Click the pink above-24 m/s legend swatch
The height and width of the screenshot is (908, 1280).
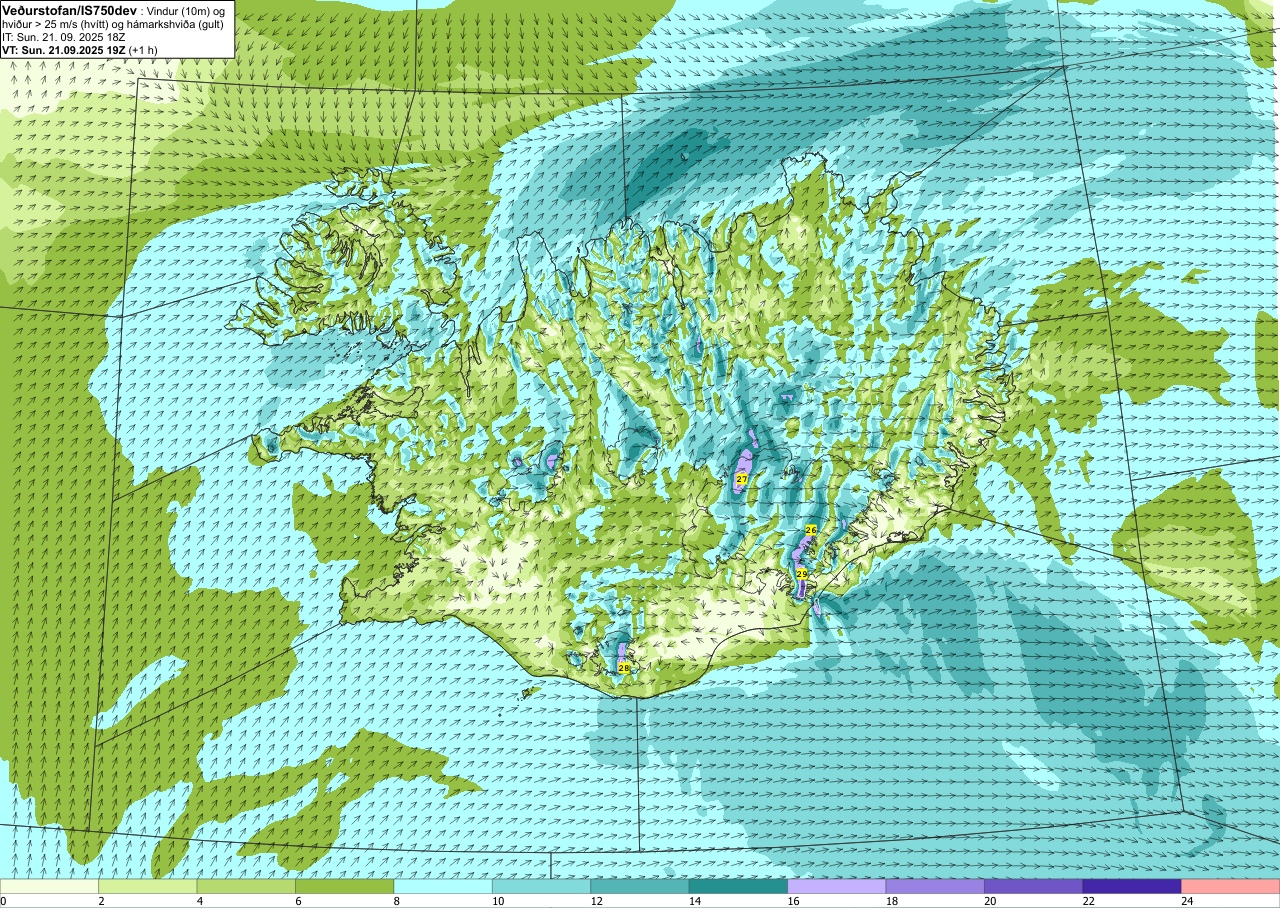tap(1230, 886)
